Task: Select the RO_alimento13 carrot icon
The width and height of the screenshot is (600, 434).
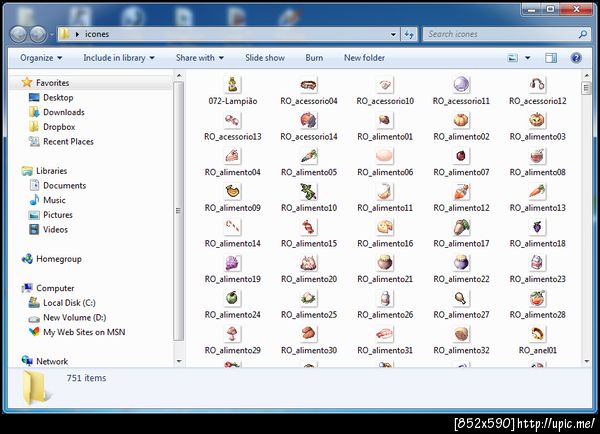Action: [537, 191]
